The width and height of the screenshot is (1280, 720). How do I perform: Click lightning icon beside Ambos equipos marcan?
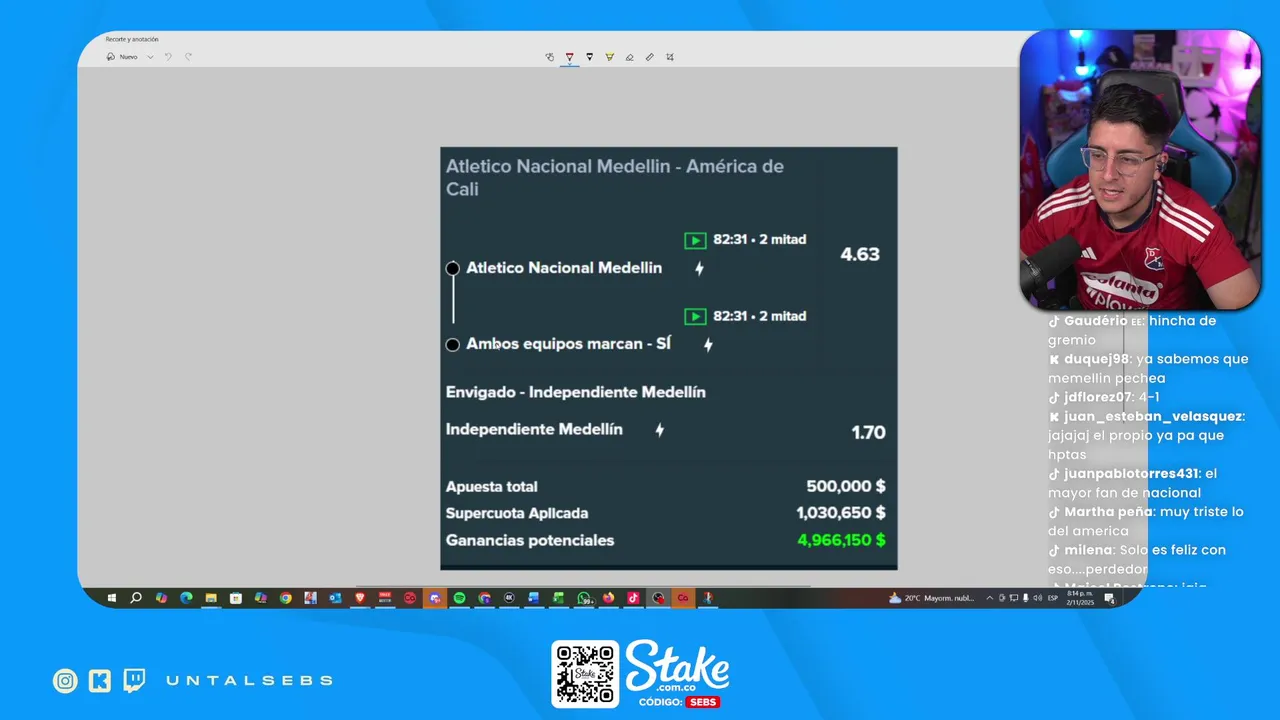708,344
